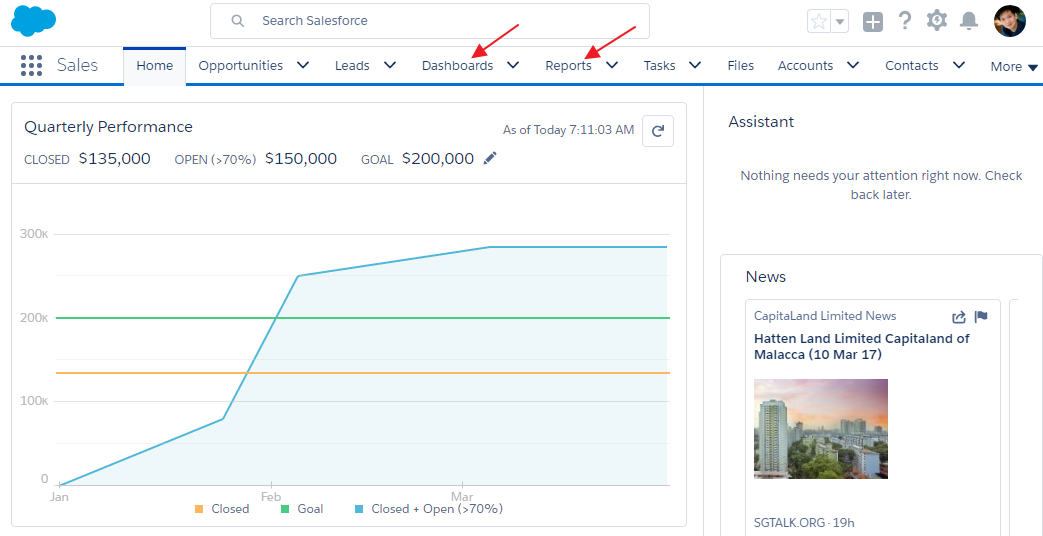Flag the CapitaLand news article

tap(981, 317)
